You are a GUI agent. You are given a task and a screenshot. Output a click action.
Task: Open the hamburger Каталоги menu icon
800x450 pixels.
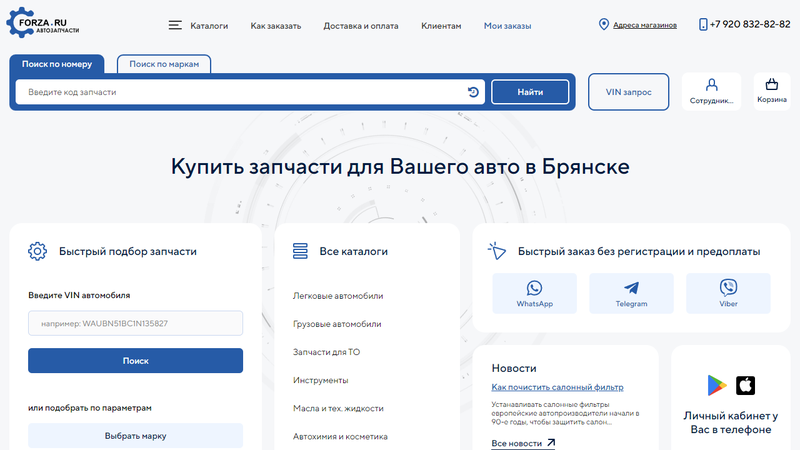point(175,25)
